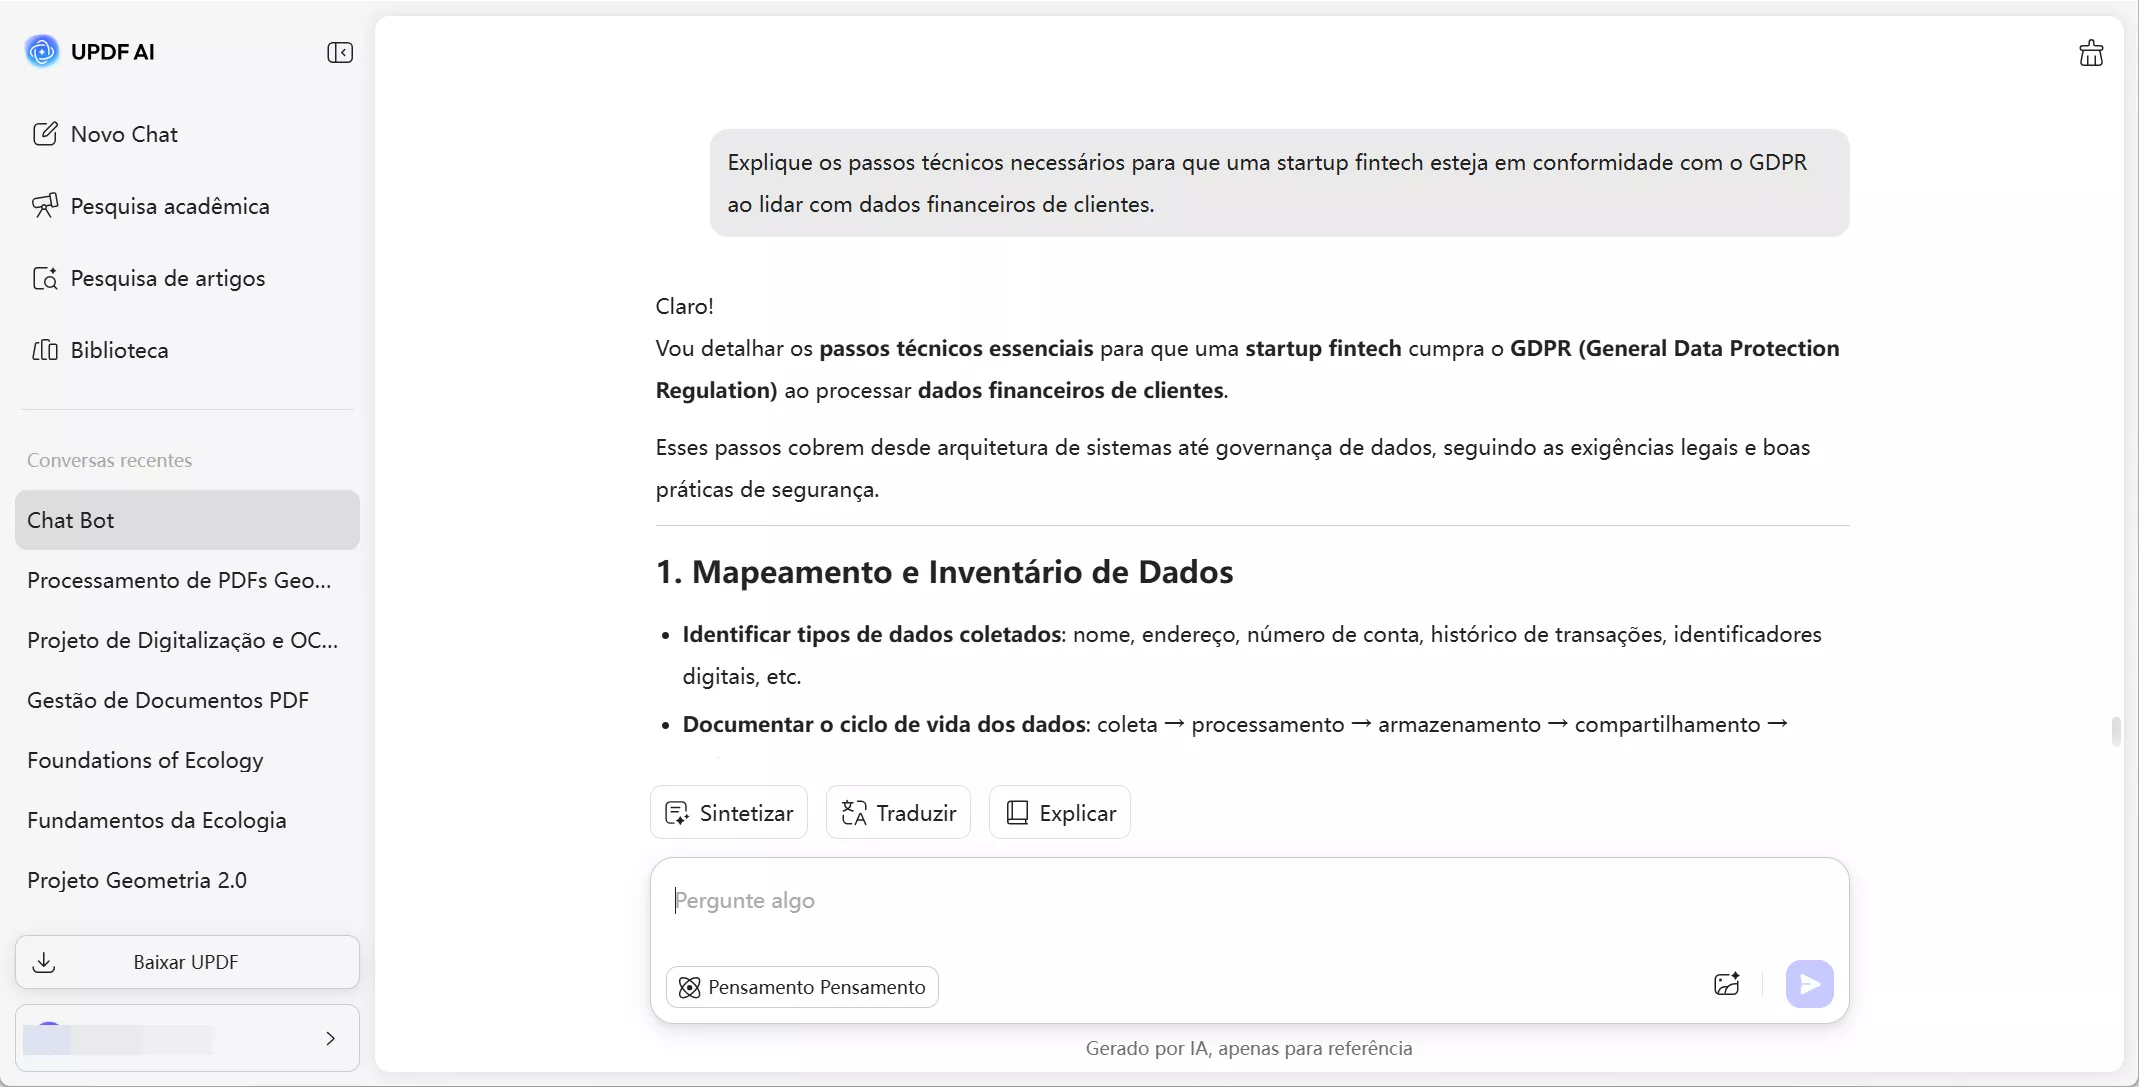Open Foundations of Ecology conversation
Image resolution: width=2139 pixels, height=1087 pixels.
pos(146,760)
